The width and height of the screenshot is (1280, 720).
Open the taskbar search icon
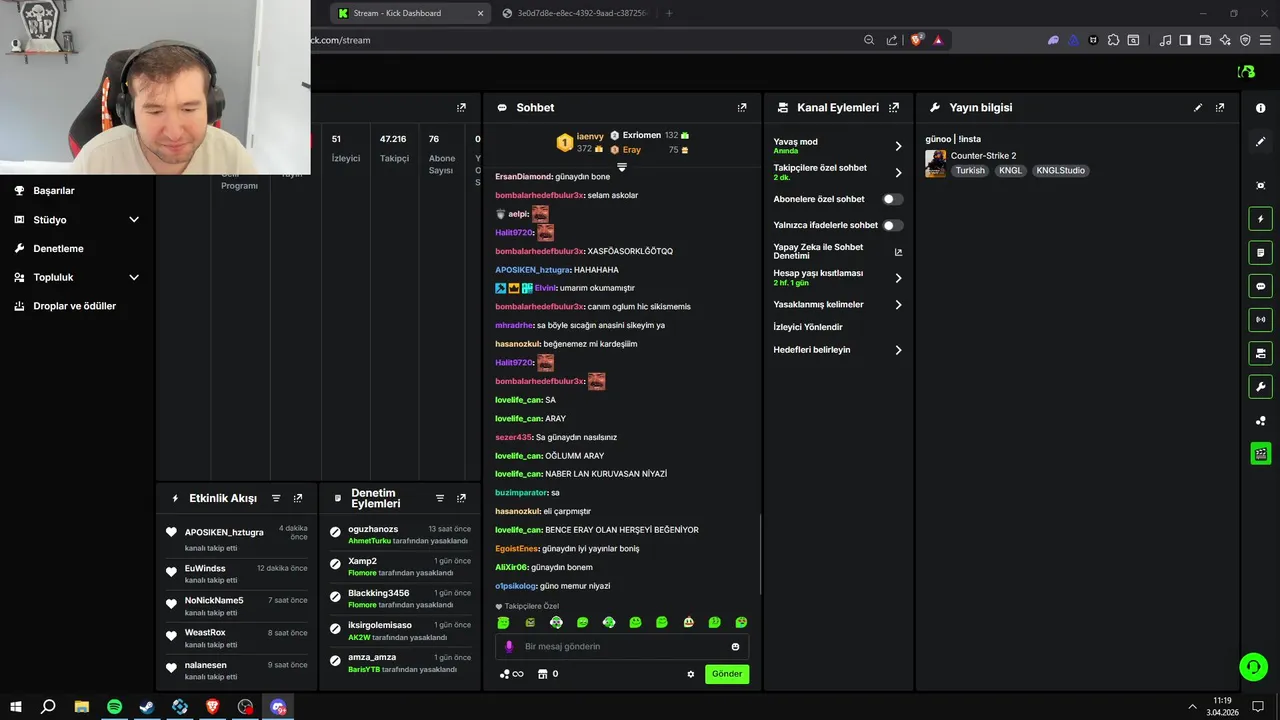tap(48, 707)
